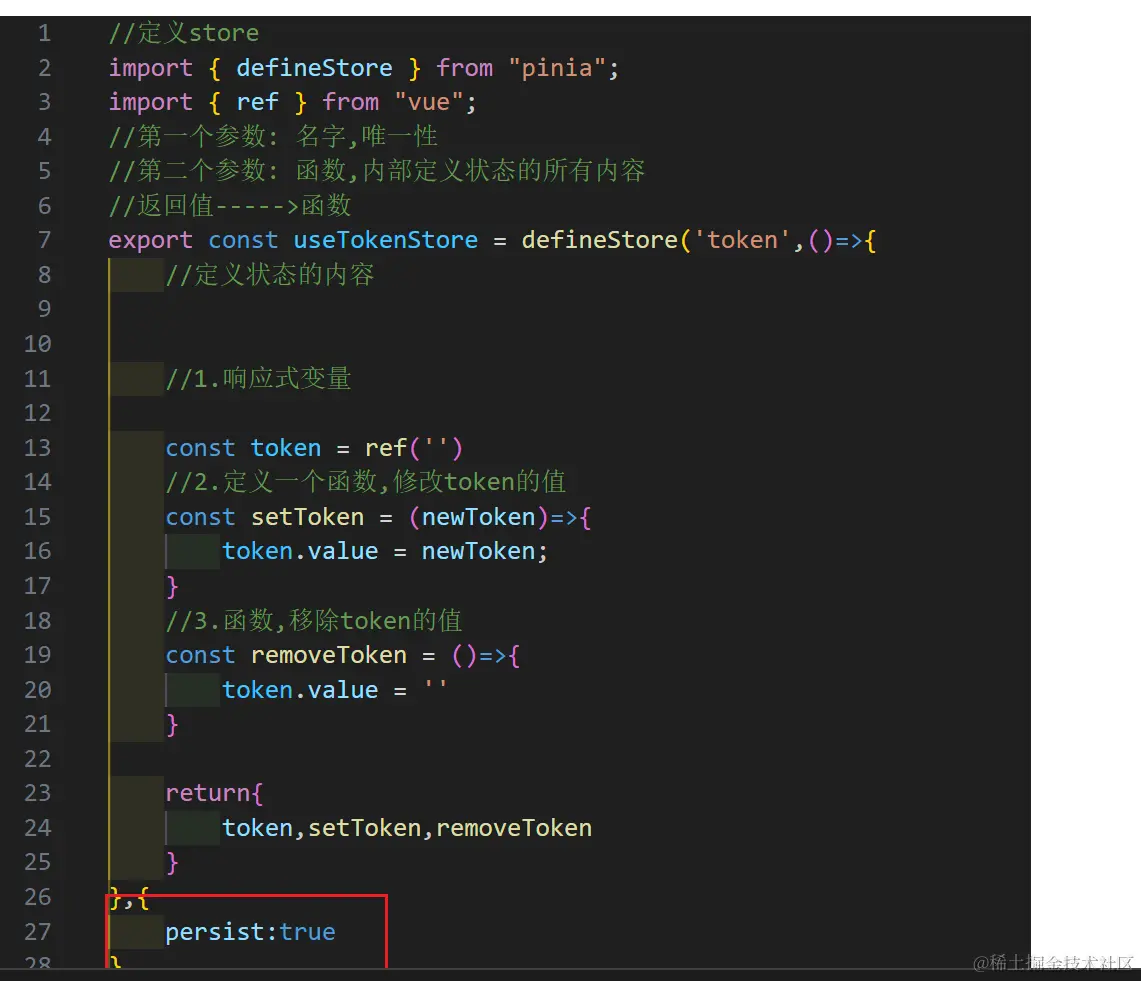Click the comment '//第二个参数: 函数,内部定义状态的所有内容'
1141x981 pixels.
click(x=376, y=170)
